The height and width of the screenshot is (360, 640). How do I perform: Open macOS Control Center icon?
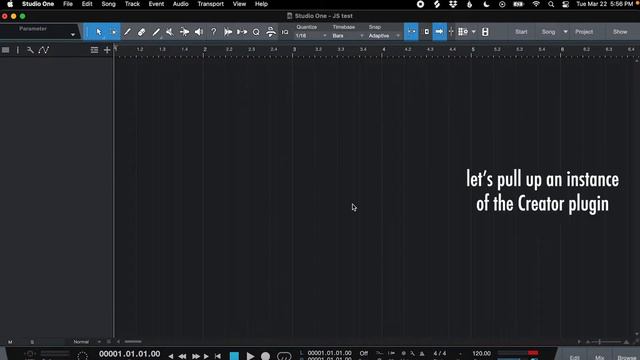(x=565, y=4)
